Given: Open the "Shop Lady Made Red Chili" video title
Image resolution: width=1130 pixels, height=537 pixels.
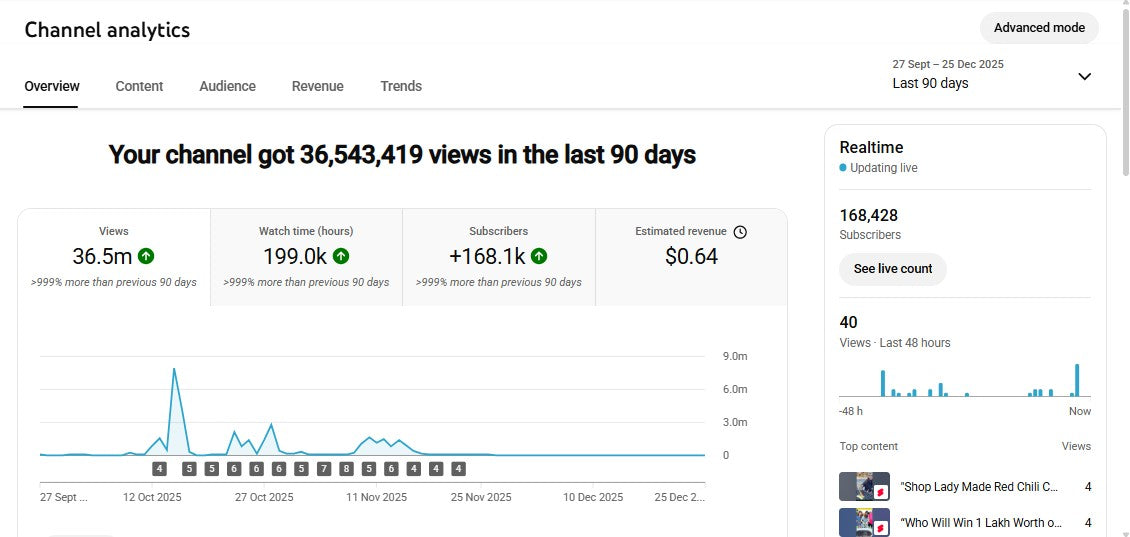Looking at the screenshot, I should tap(978, 487).
